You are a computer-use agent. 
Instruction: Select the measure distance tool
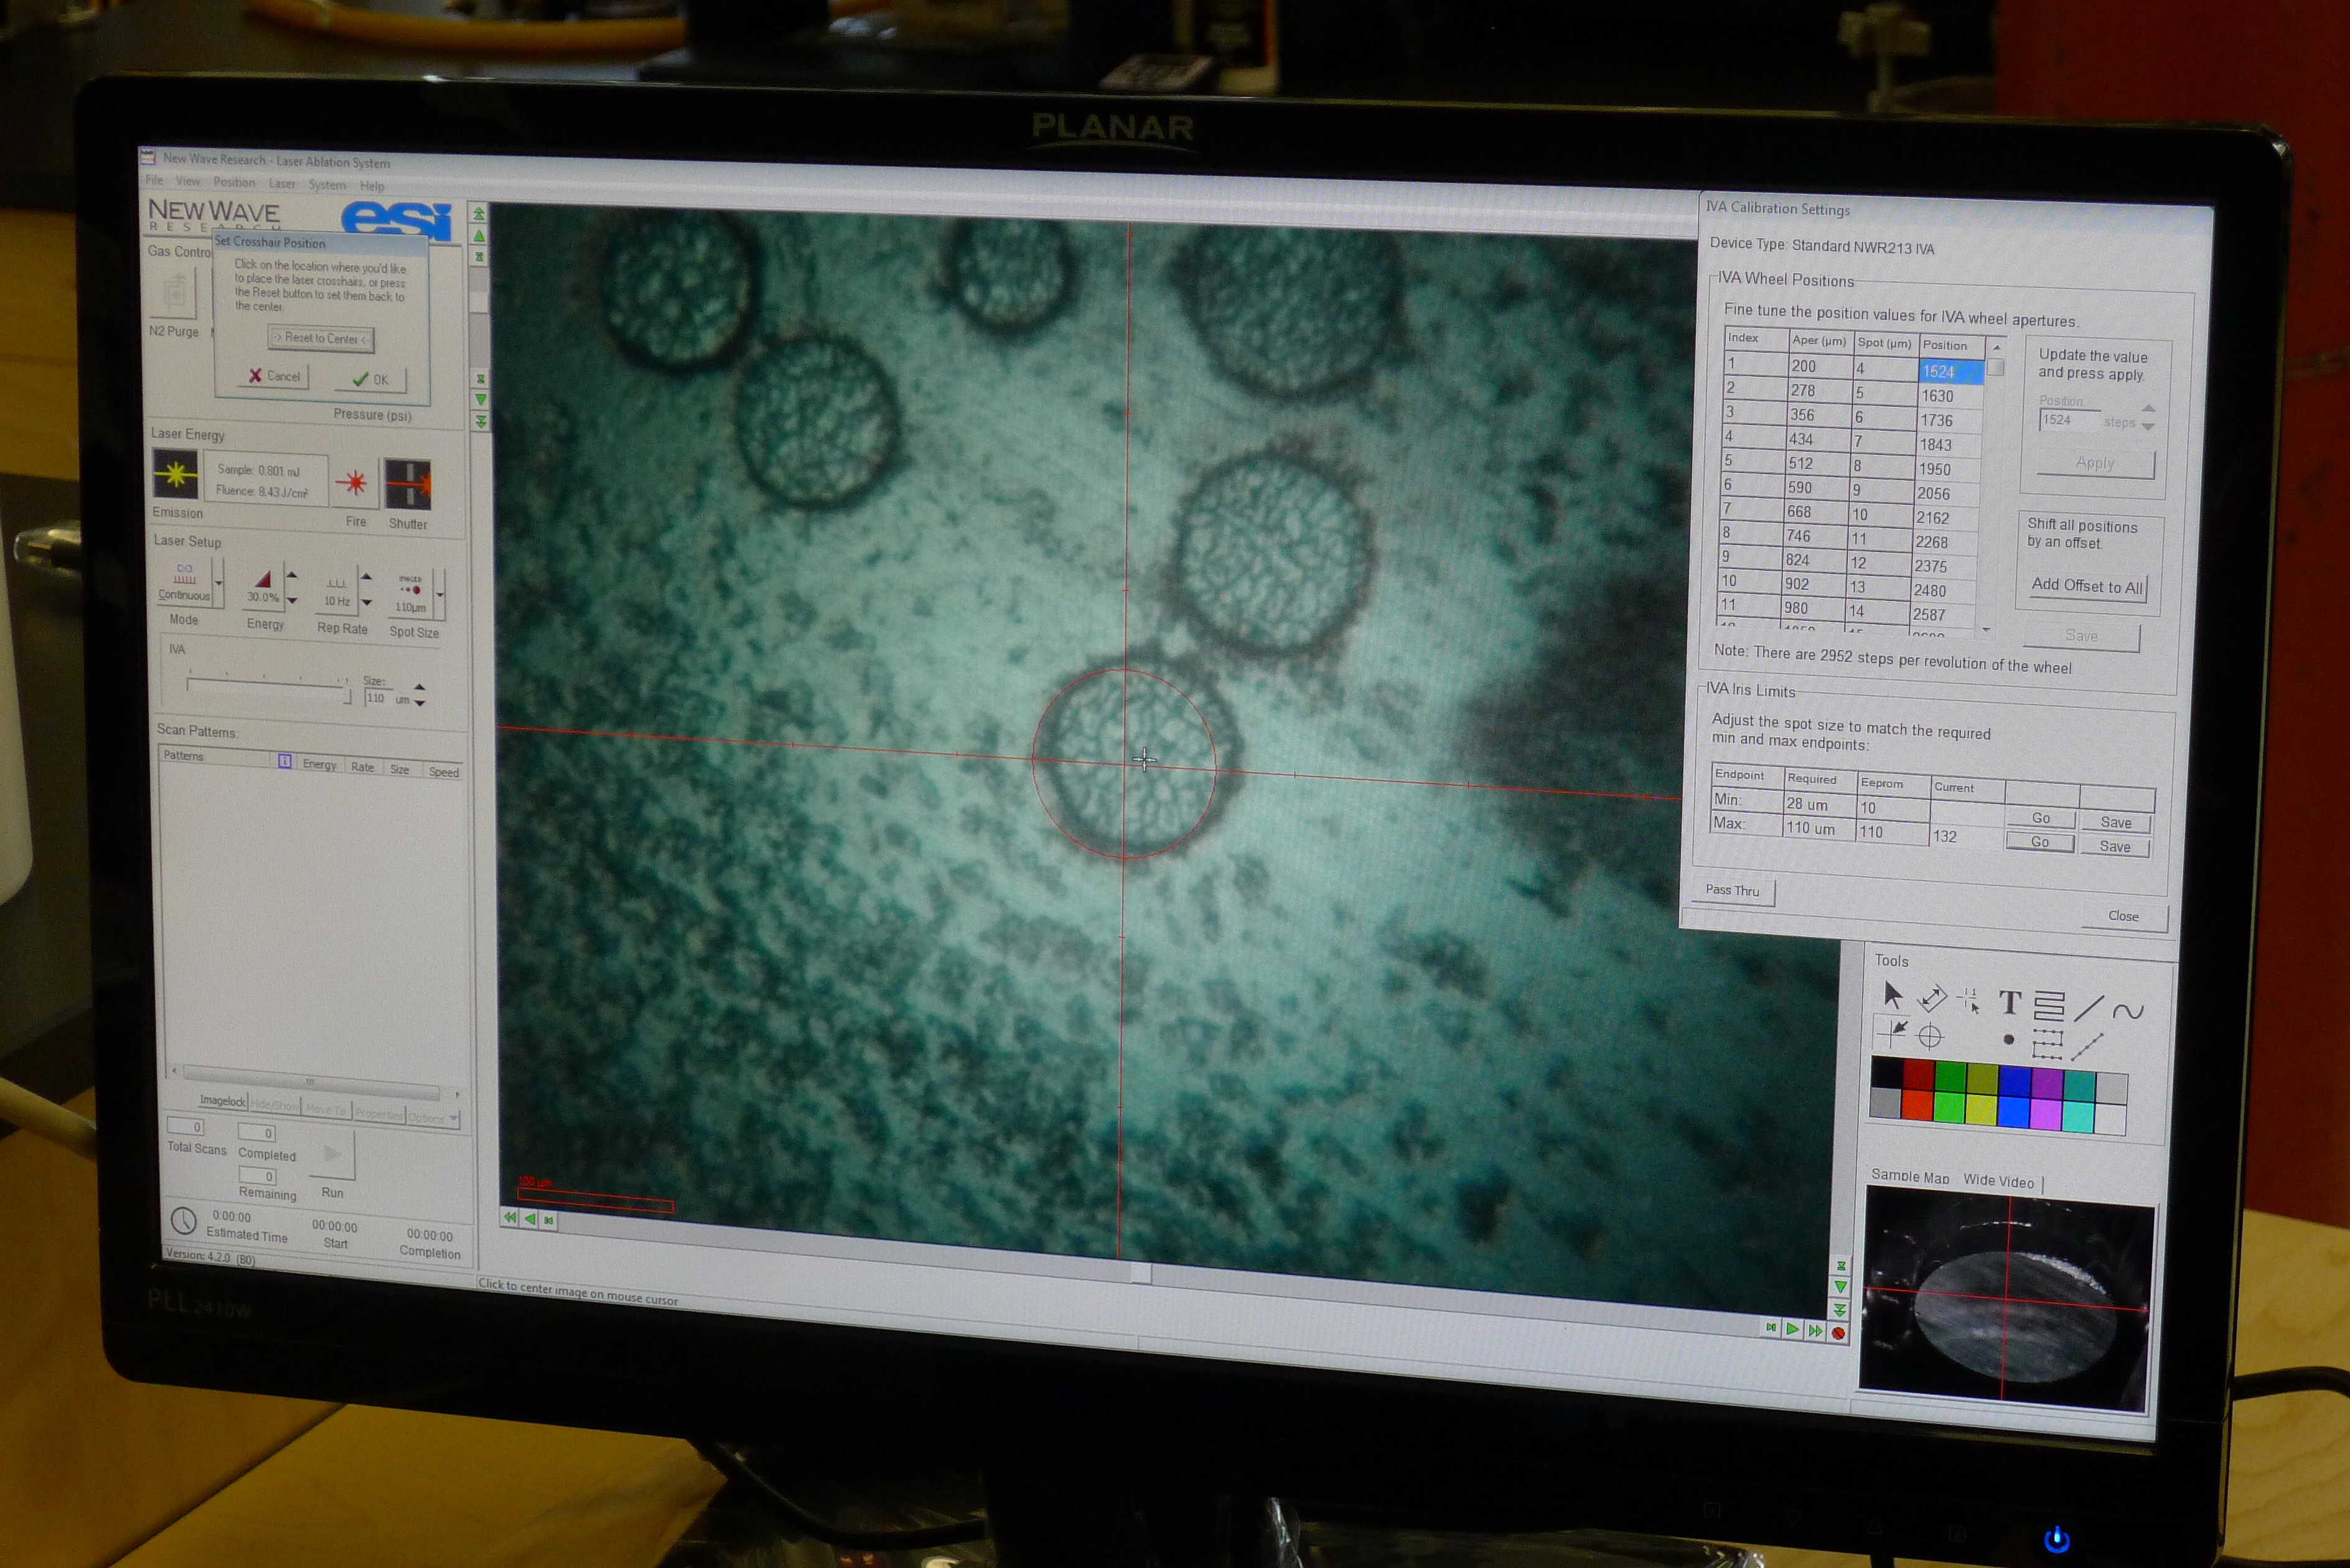1931,998
